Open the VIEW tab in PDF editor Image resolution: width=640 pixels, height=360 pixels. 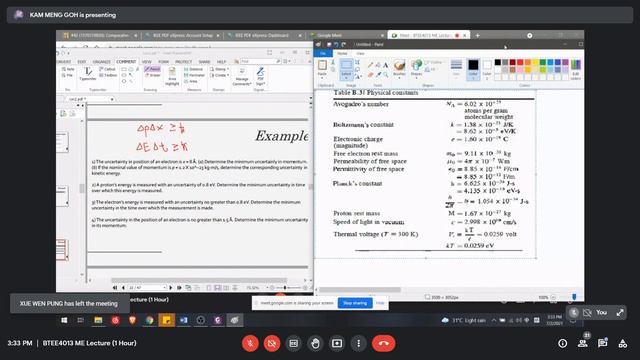point(147,62)
